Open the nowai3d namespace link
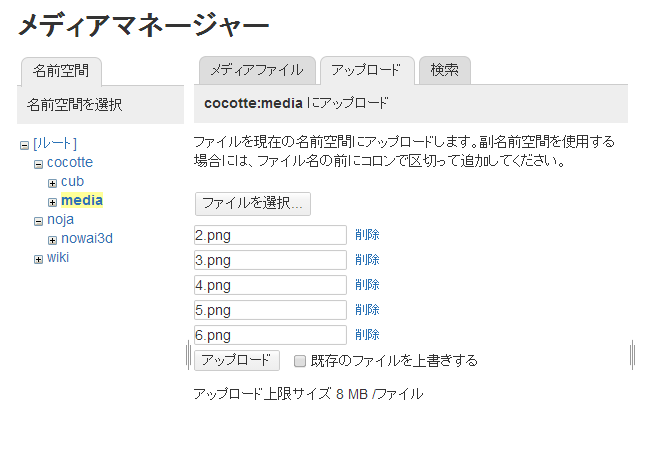The height and width of the screenshot is (457, 652). 87,238
